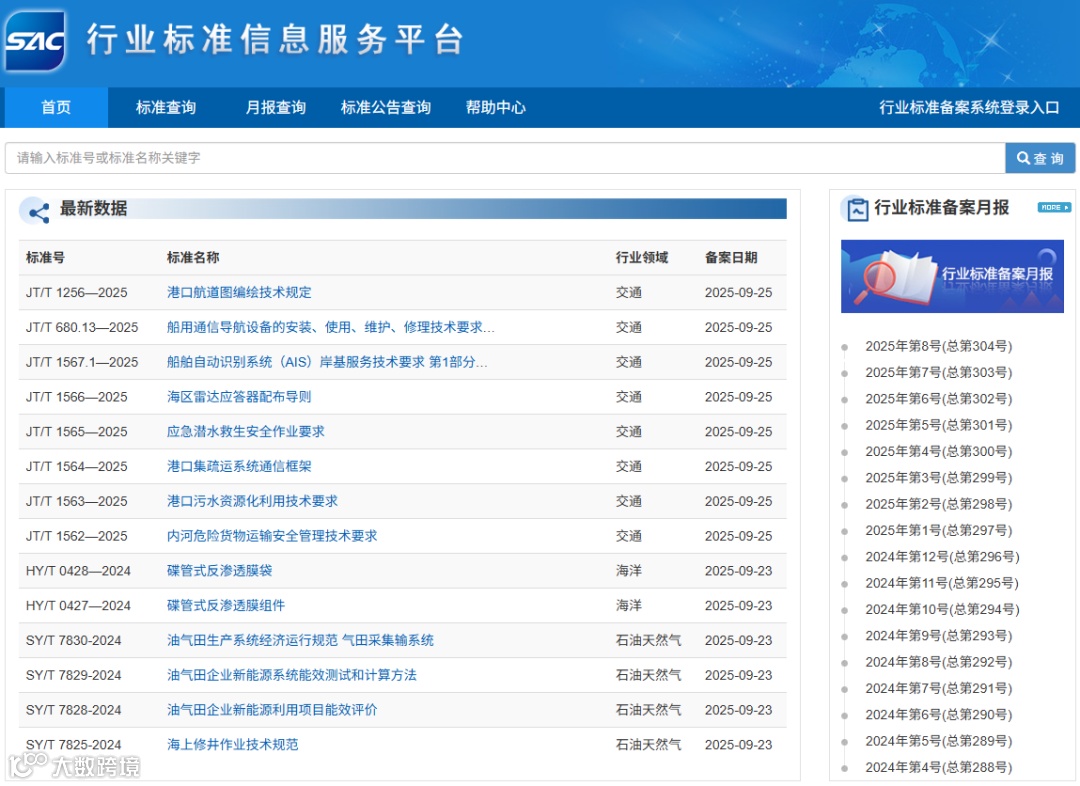The width and height of the screenshot is (1080, 786).
Task: Open 港口集疏运系统通信框架 link
Action: click(x=239, y=466)
